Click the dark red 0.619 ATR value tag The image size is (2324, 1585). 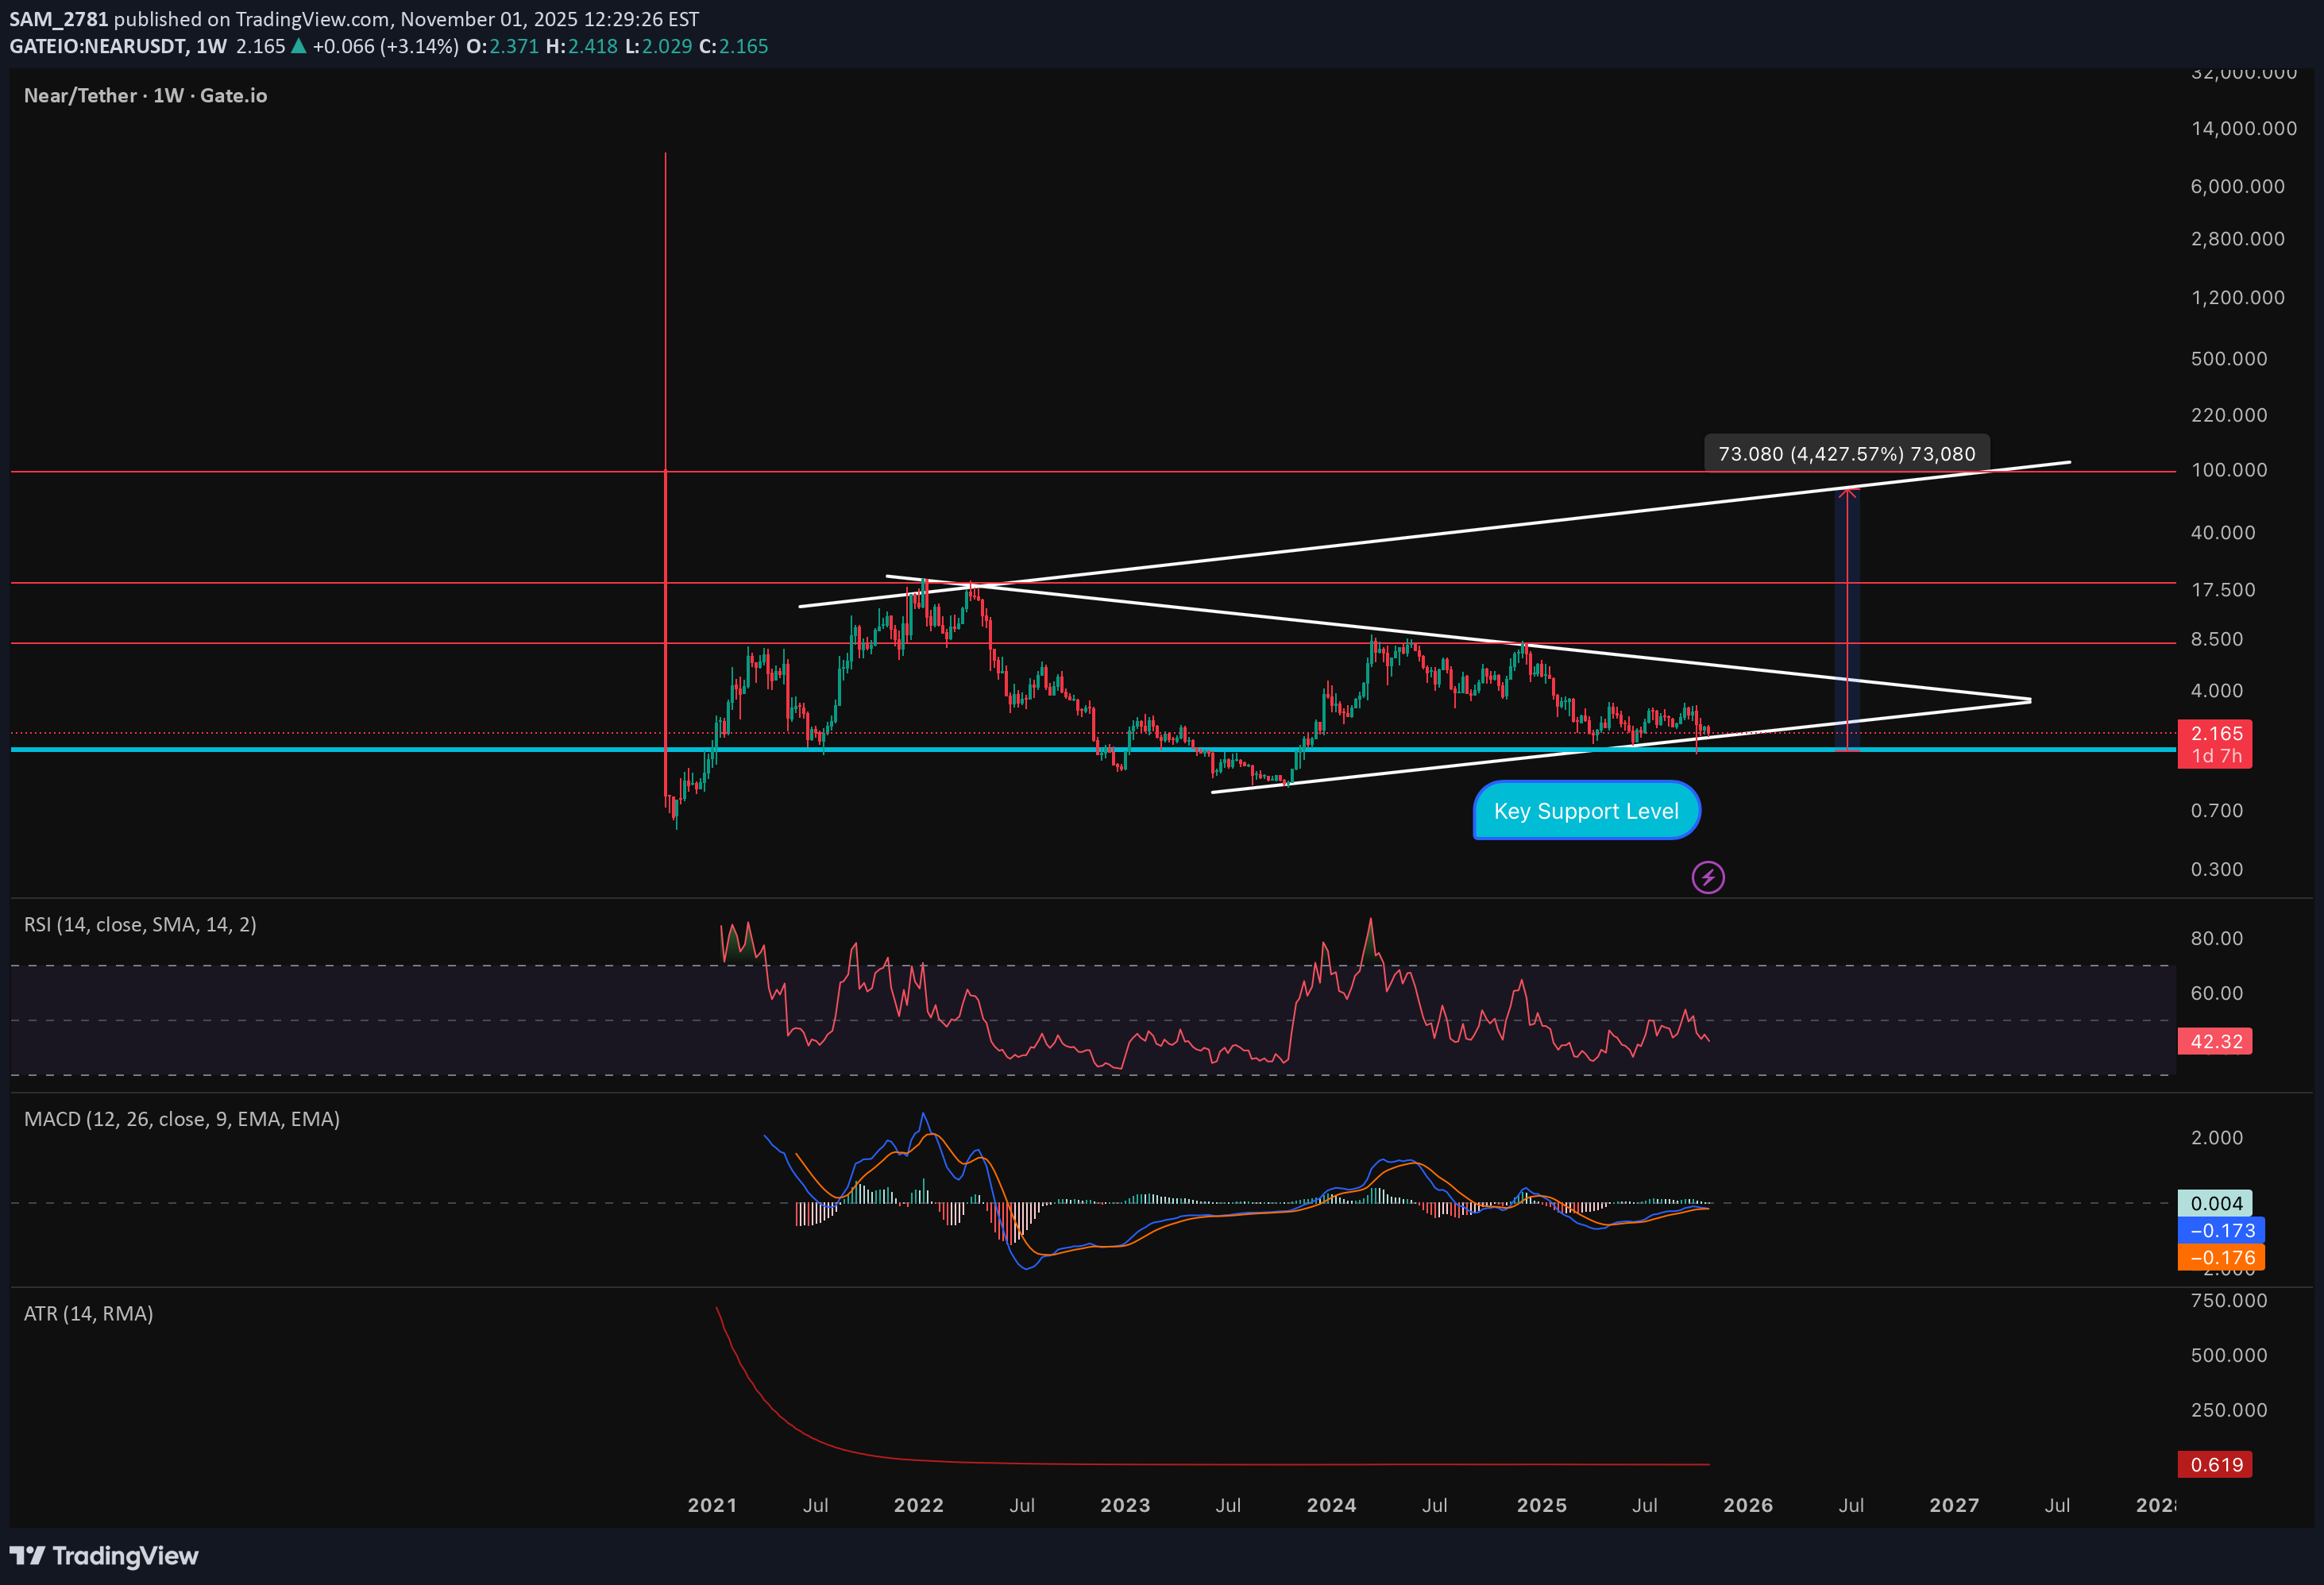tap(2215, 1465)
